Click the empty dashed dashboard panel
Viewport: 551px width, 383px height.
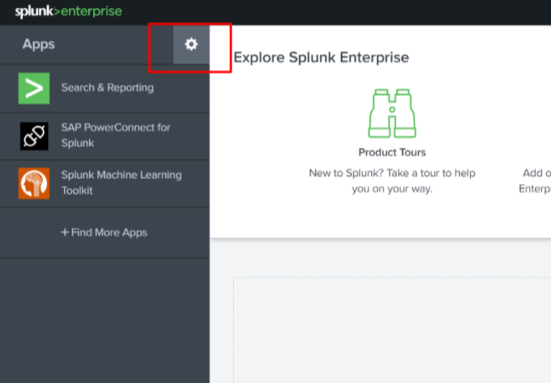392,330
